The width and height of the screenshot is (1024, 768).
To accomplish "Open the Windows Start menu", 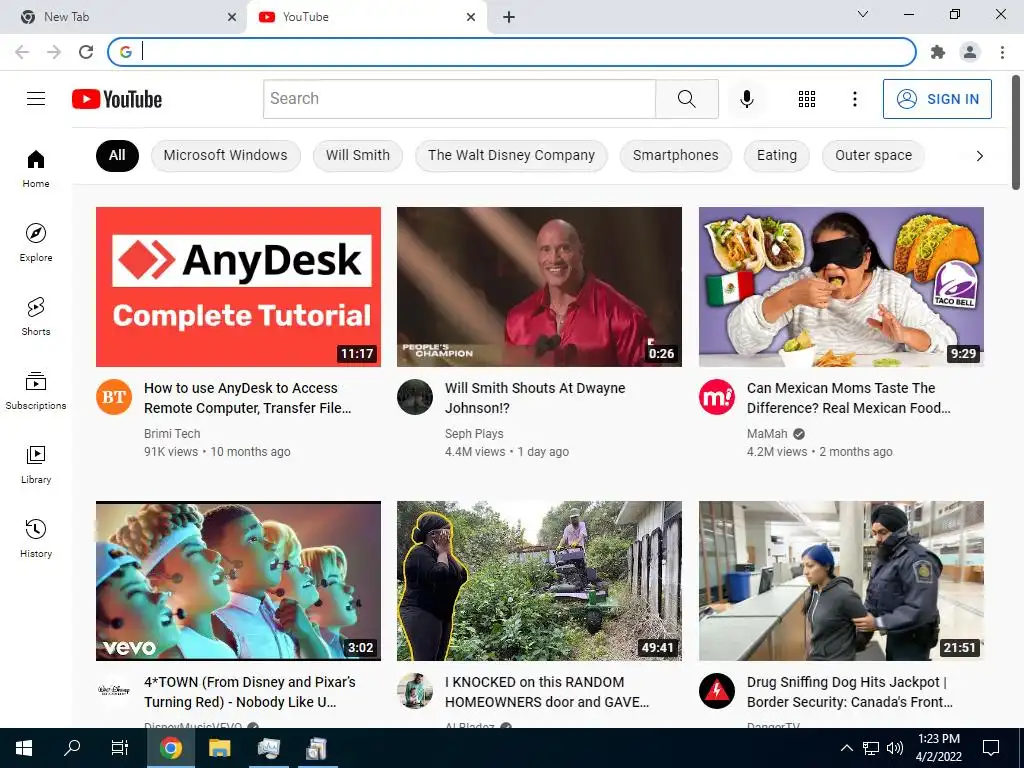I will (24, 748).
